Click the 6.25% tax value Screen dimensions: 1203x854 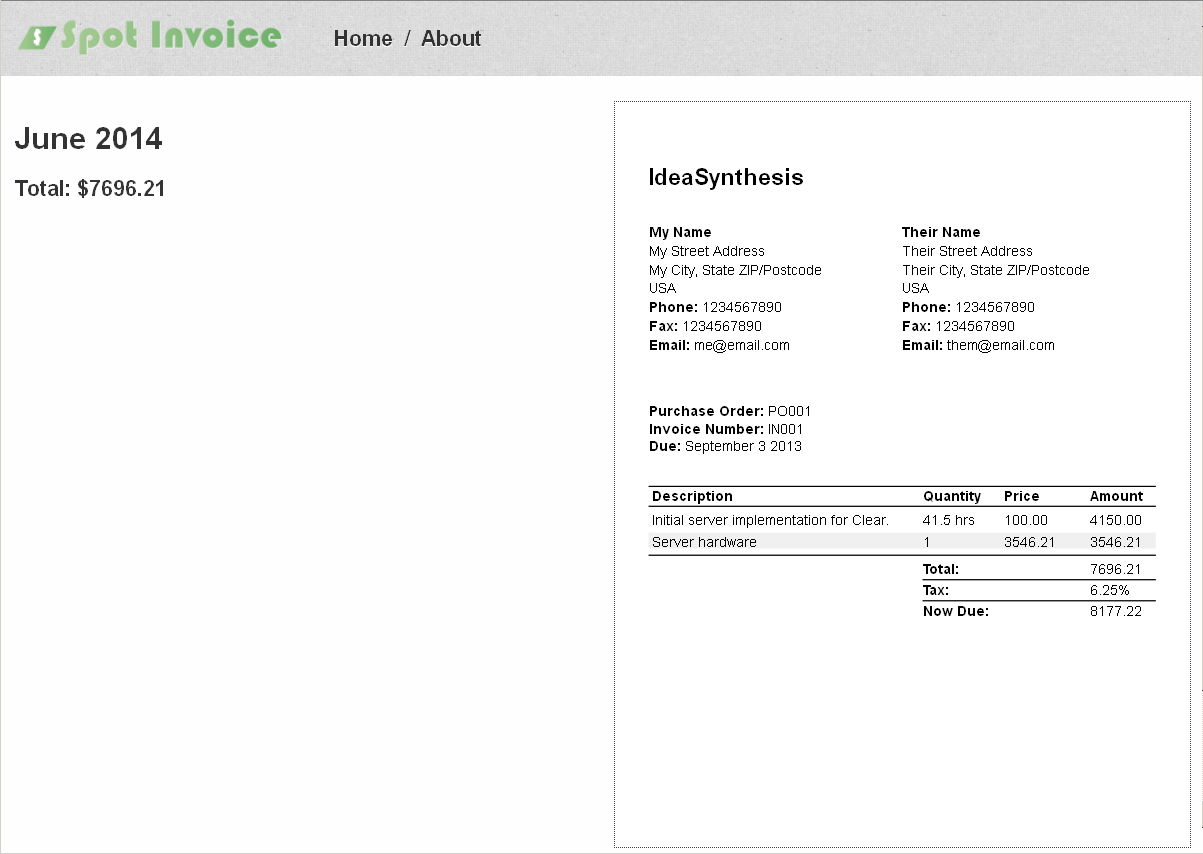1109,590
